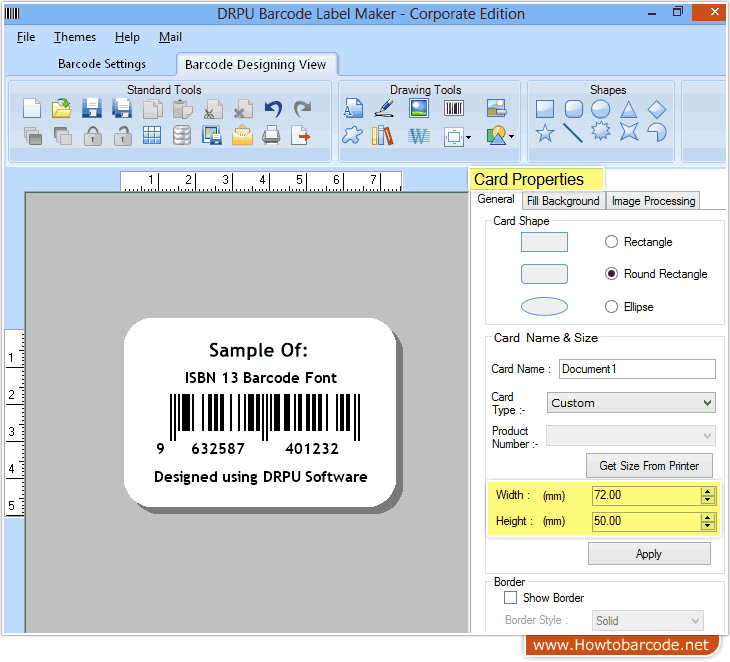730x662 pixels.
Task: Print the label using printer icon
Action: [271, 135]
